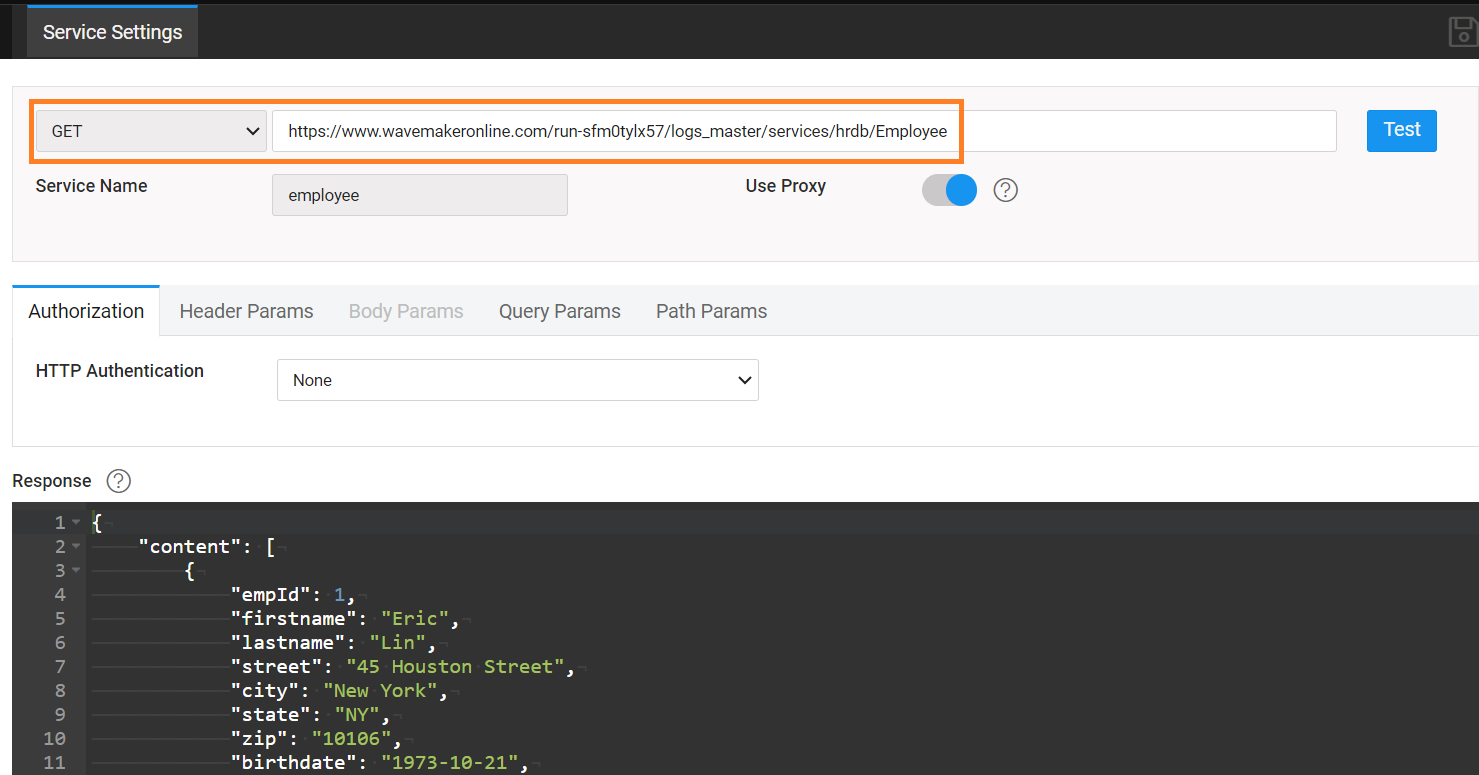The height and width of the screenshot is (775, 1479).
Task: Fold the object starting at line 3
Action: (76, 571)
